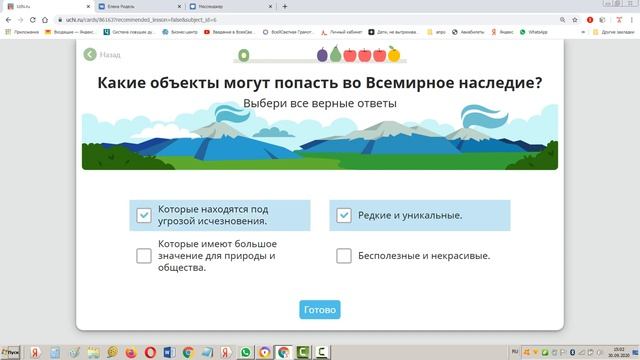Click the green back arrow icon next to Назад
640x360 pixels.
tap(90, 54)
